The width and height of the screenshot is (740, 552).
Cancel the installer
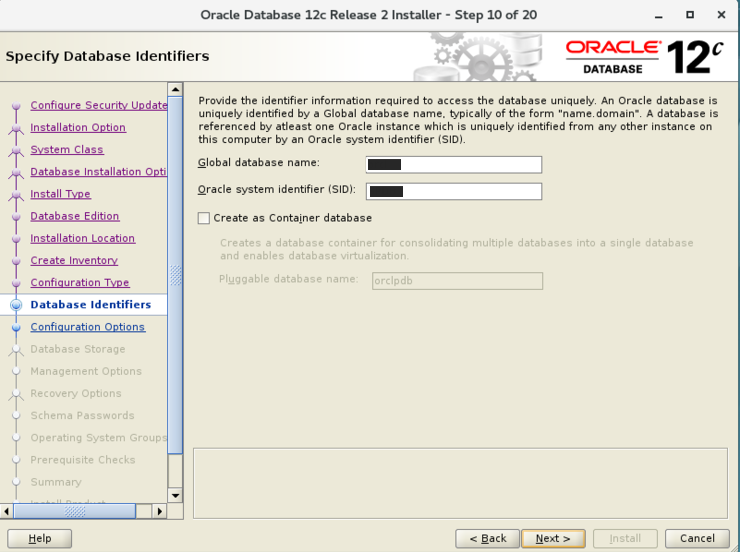pos(697,538)
